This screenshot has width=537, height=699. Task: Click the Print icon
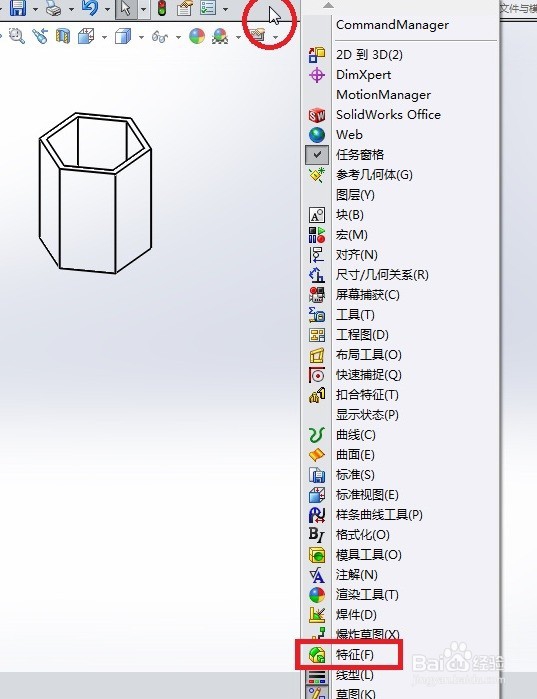click(53, 8)
